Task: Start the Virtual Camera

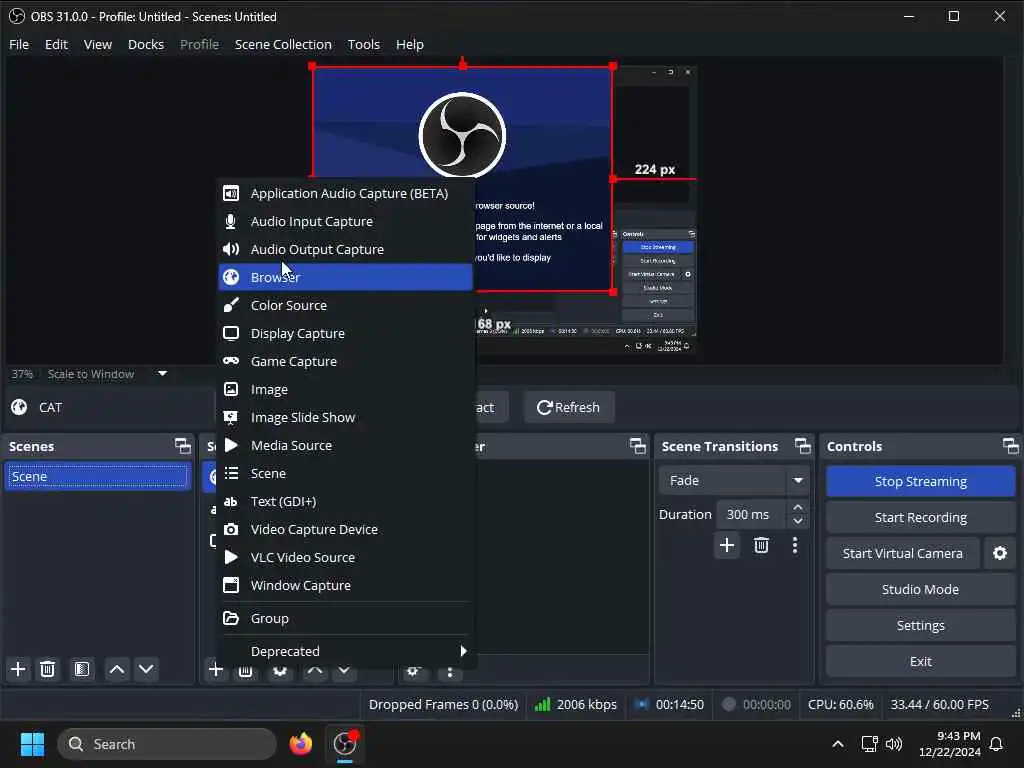Action: (x=903, y=553)
